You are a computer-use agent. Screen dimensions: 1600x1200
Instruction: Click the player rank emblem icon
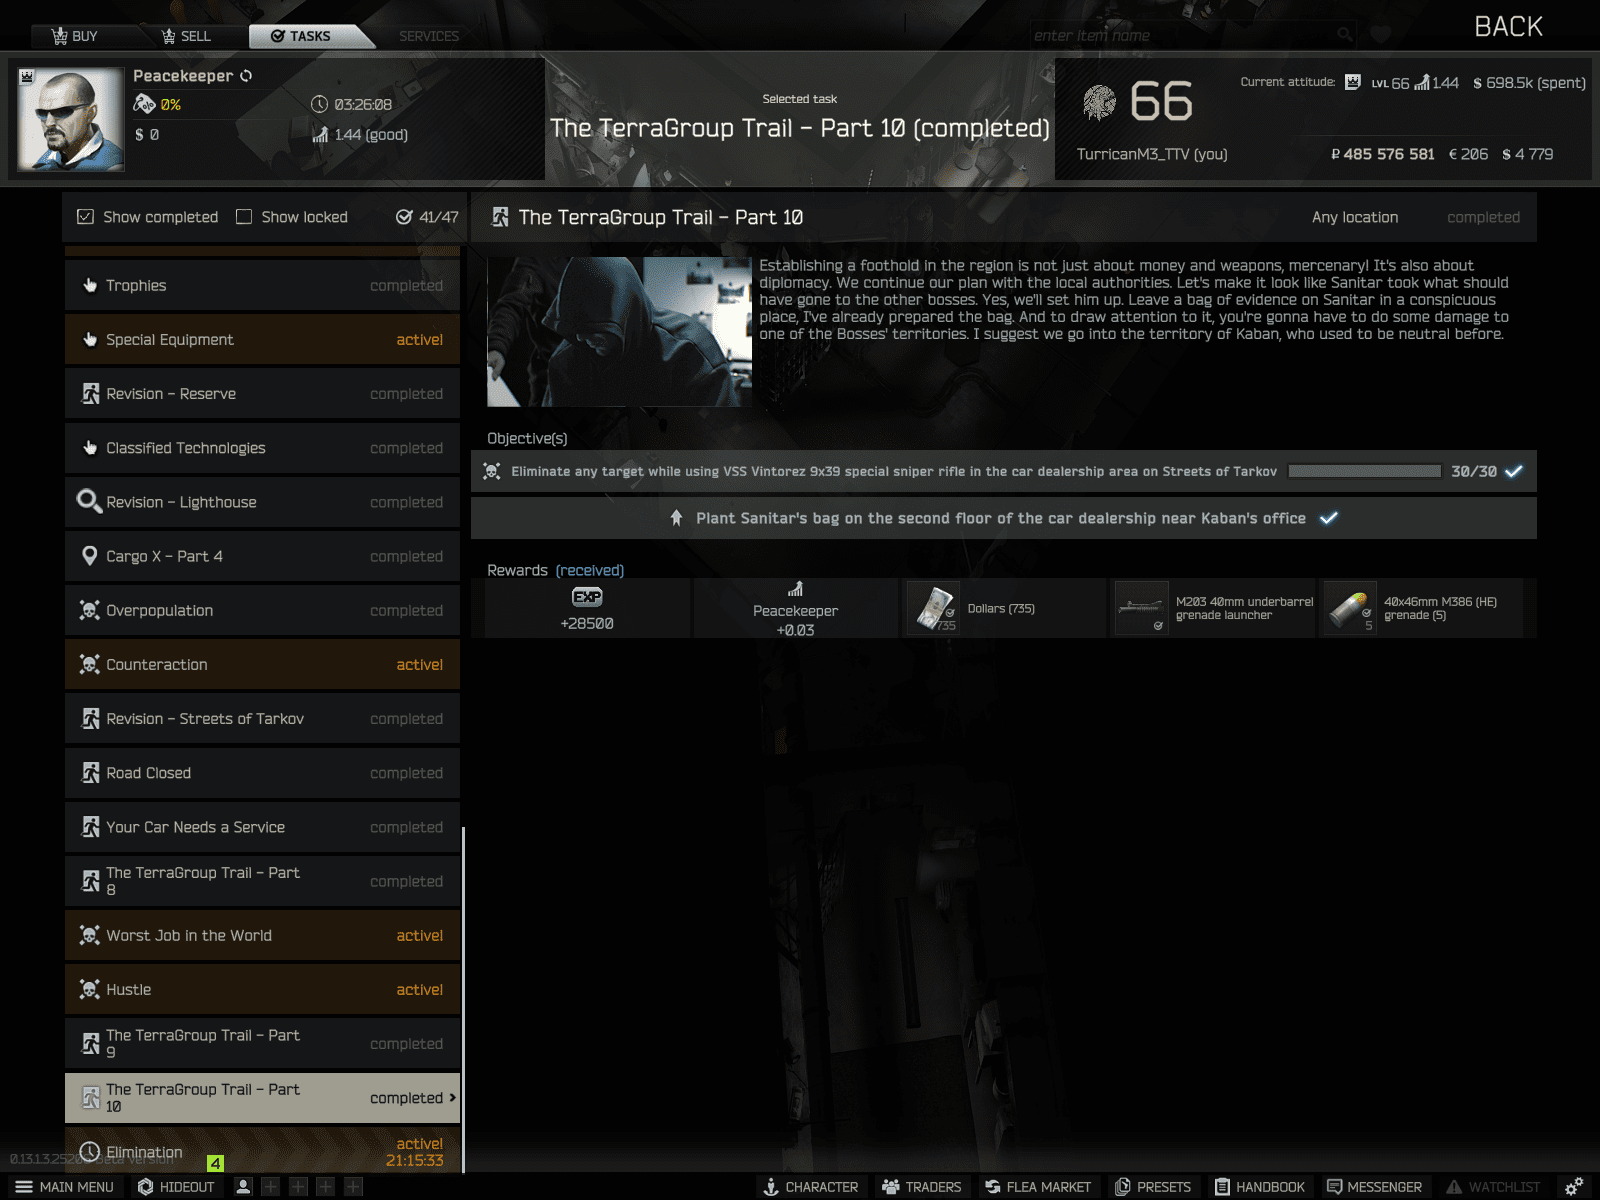pyautogui.click(x=1099, y=102)
